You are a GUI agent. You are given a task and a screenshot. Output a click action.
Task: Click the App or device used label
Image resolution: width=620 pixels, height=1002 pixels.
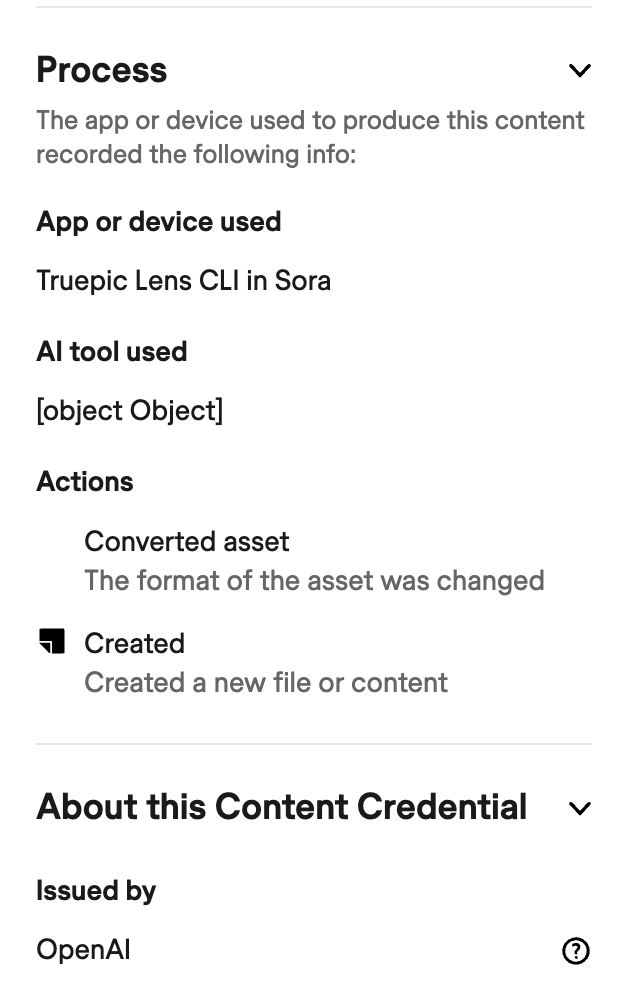158,221
